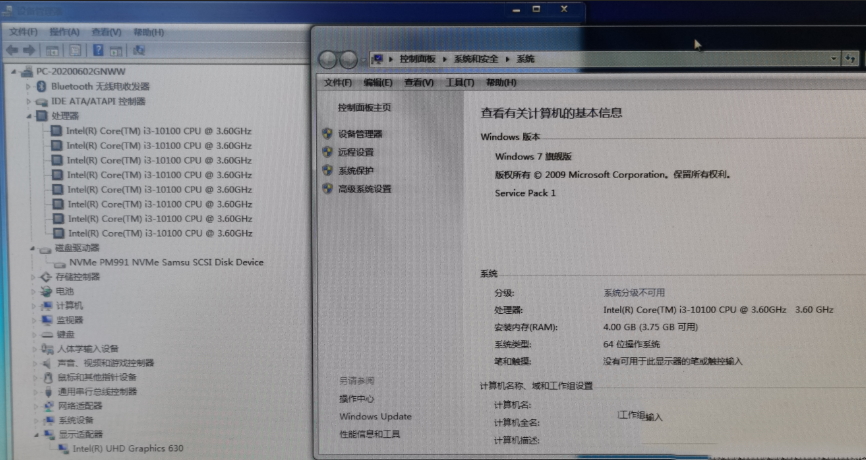Expand IDE ATA/ATAPI 控制器 node
Image resolution: width=866 pixels, height=460 pixels.
[29, 102]
